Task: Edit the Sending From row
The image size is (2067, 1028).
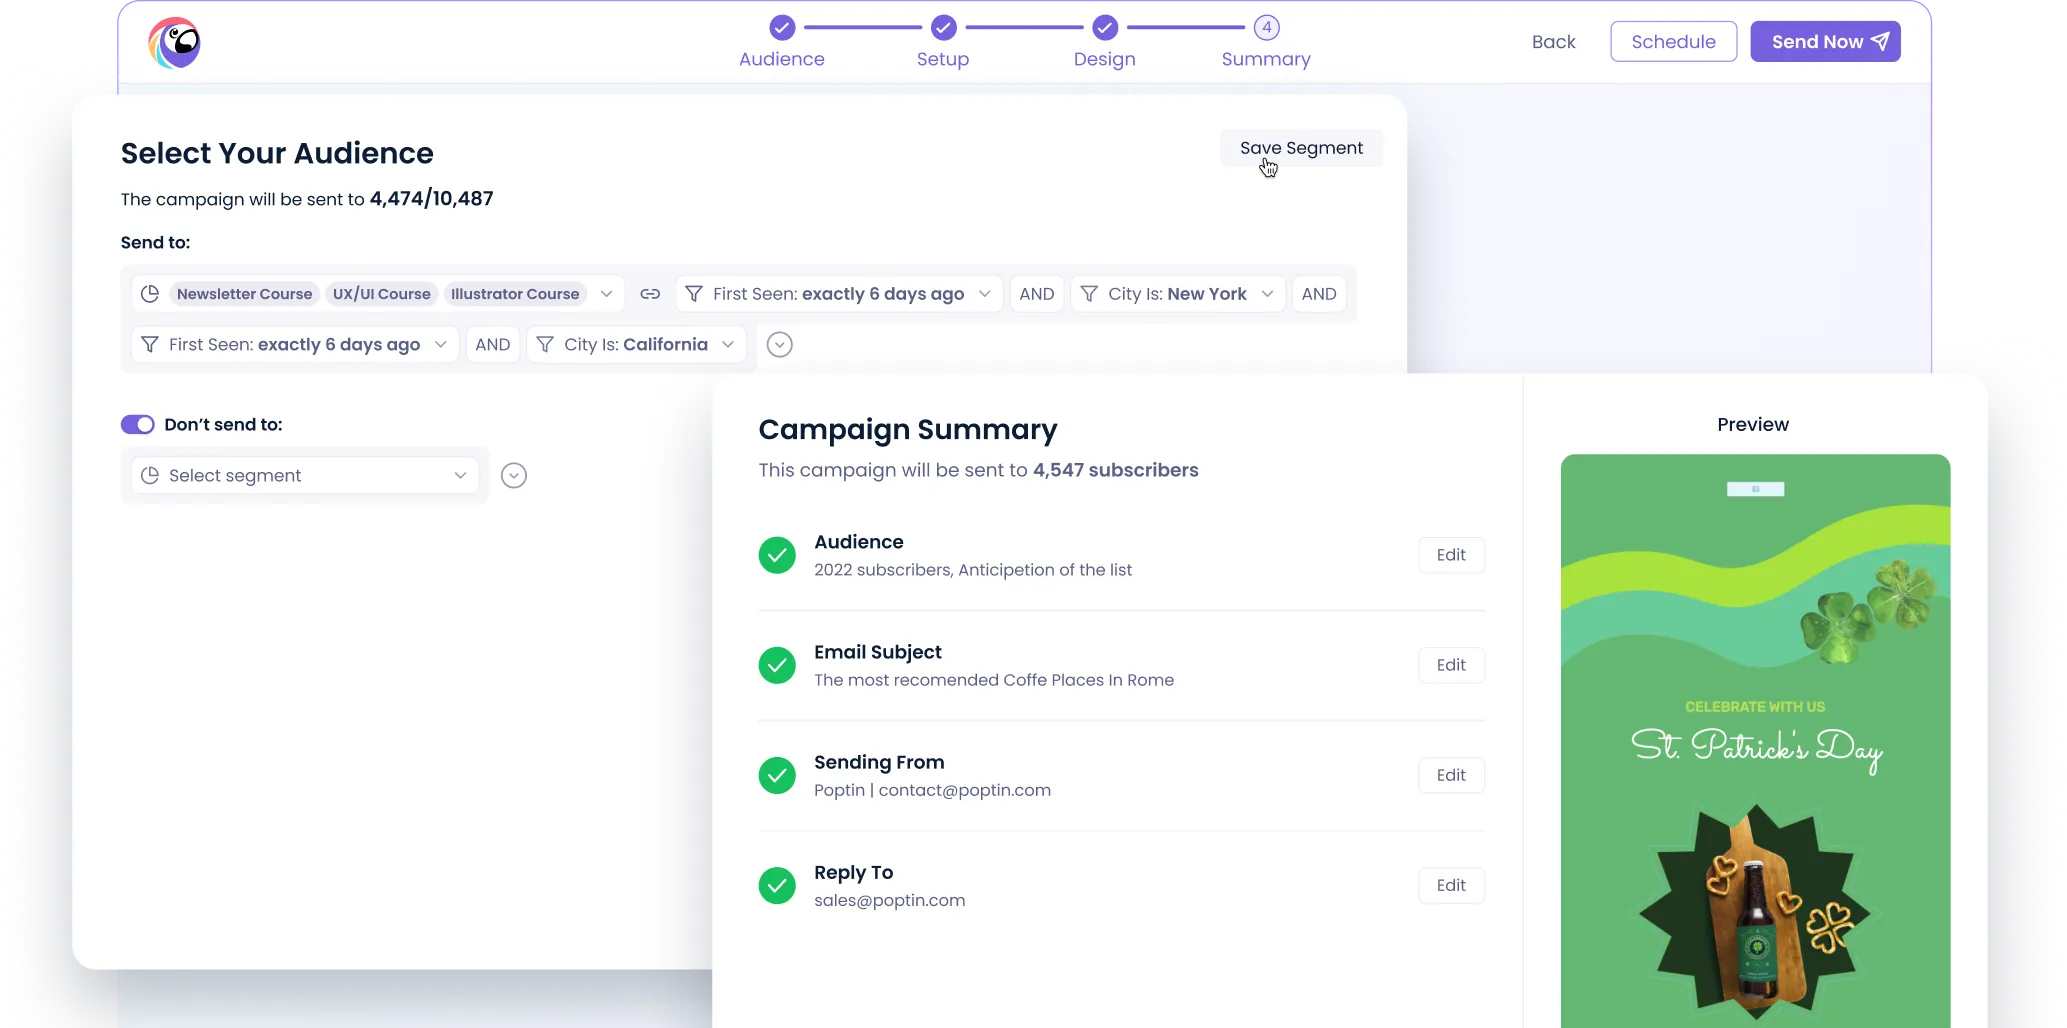Action: click(x=1452, y=775)
